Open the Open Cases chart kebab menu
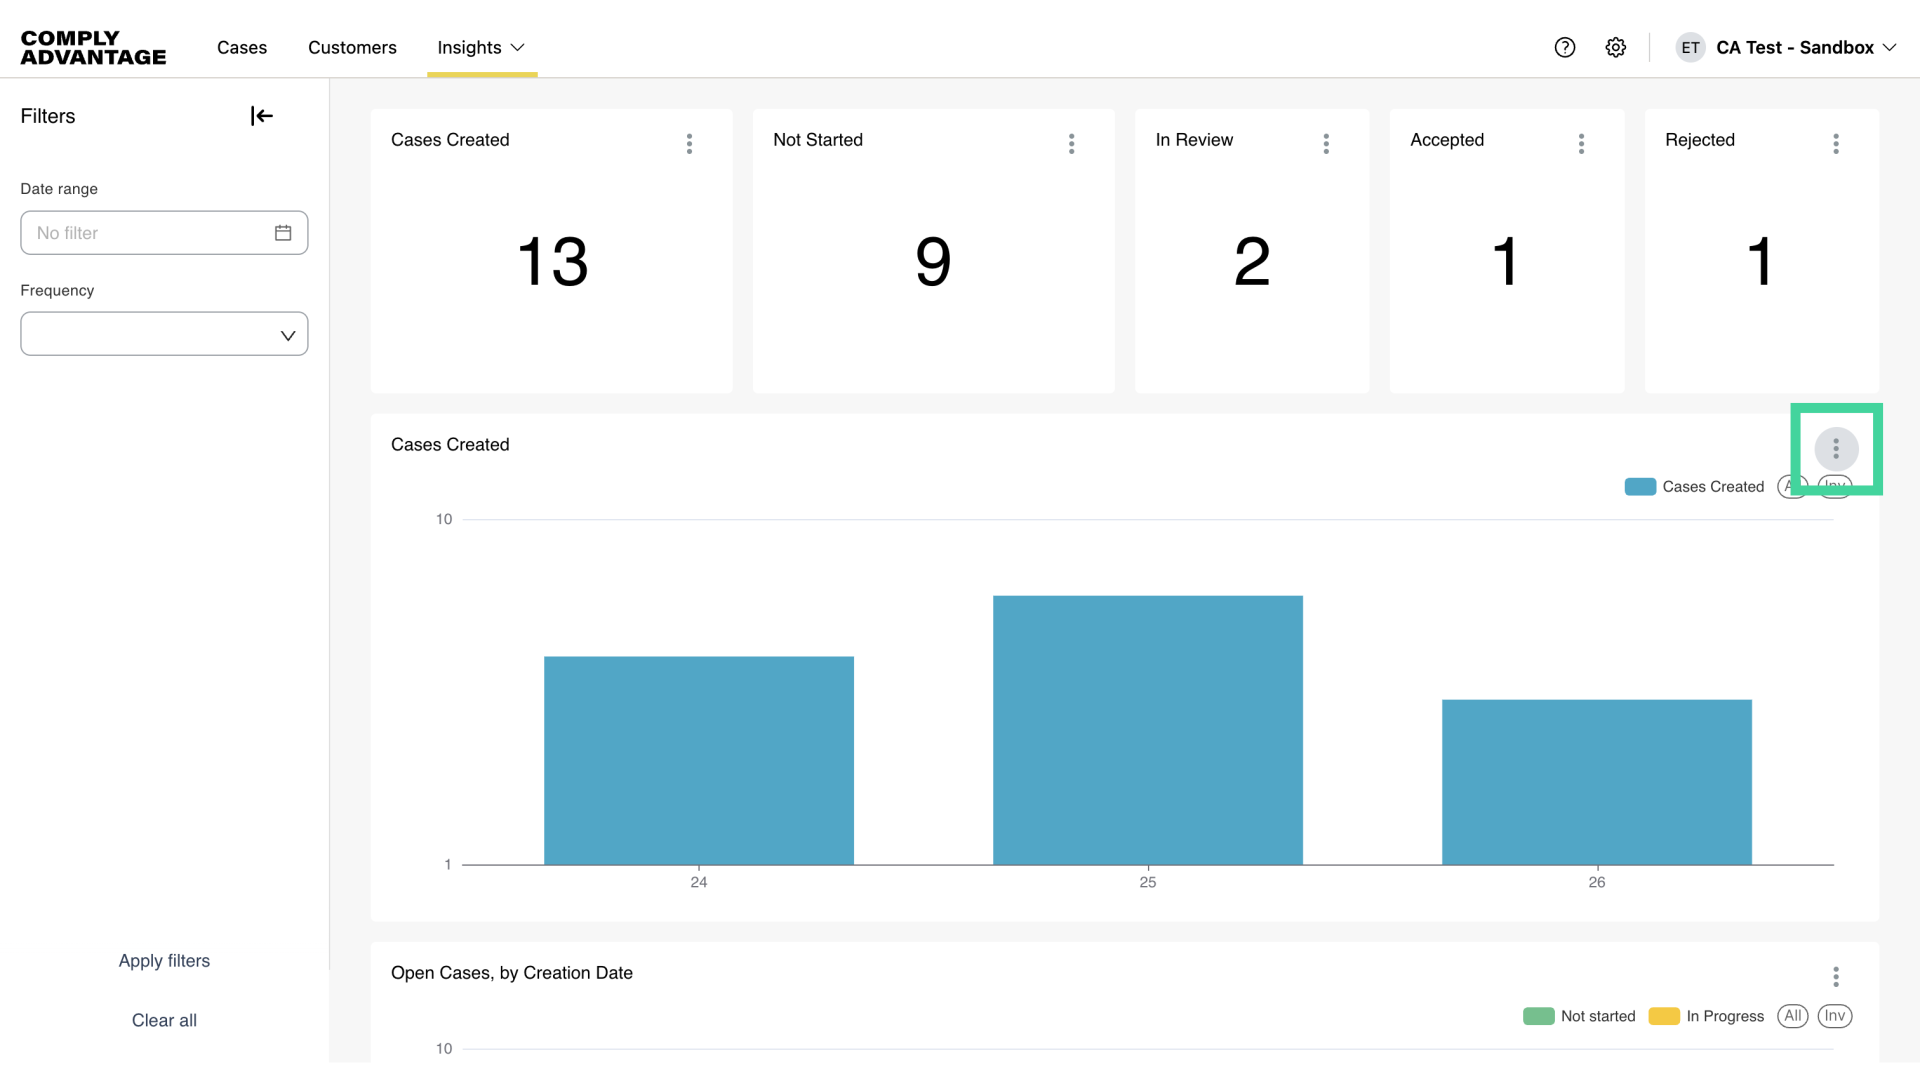1920x1080 pixels. tap(1836, 976)
